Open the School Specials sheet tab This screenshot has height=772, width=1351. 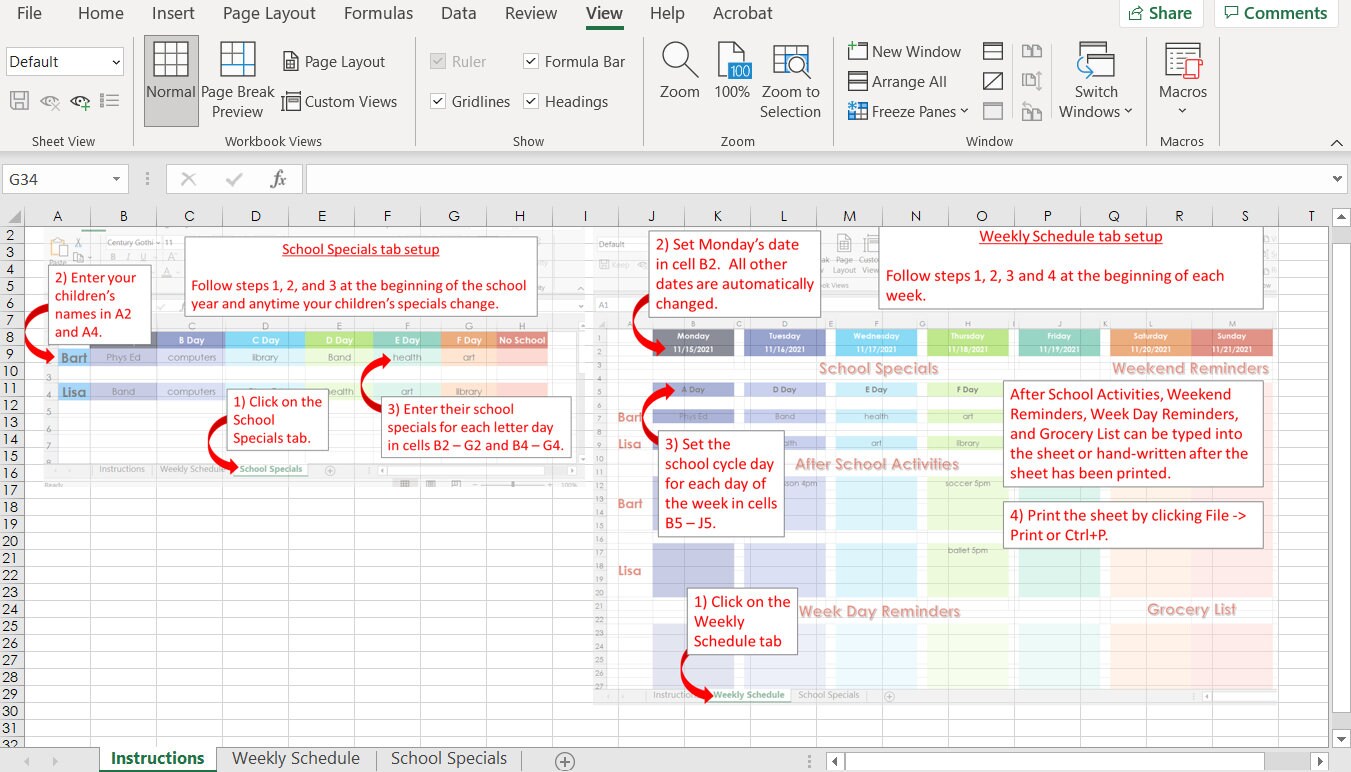(x=448, y=758)
